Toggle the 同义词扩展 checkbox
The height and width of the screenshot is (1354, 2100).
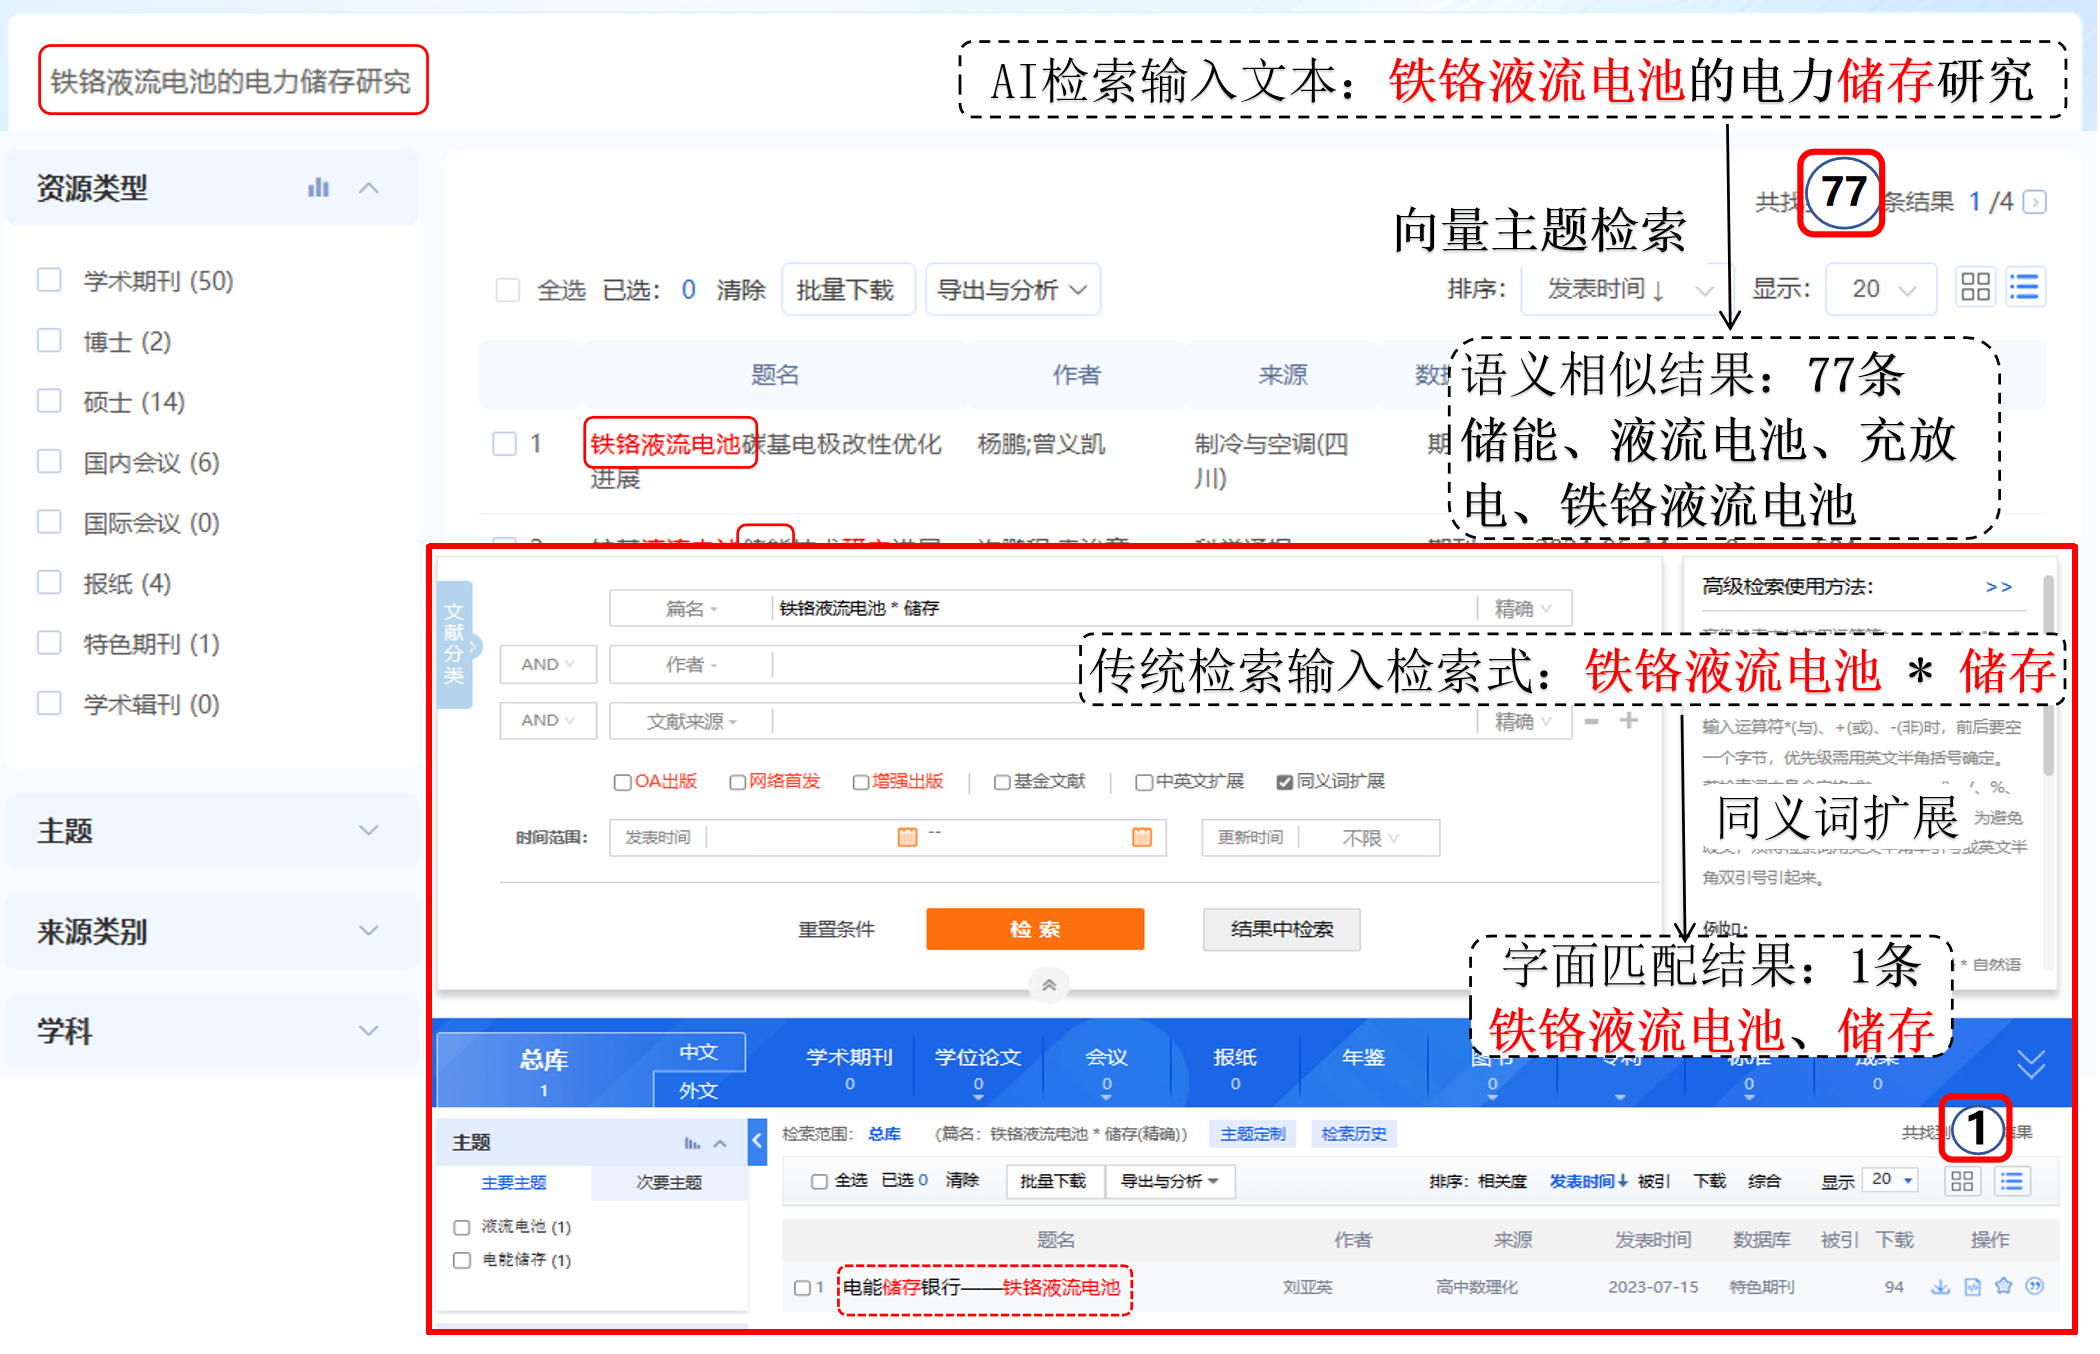(x=1285, y=782)
